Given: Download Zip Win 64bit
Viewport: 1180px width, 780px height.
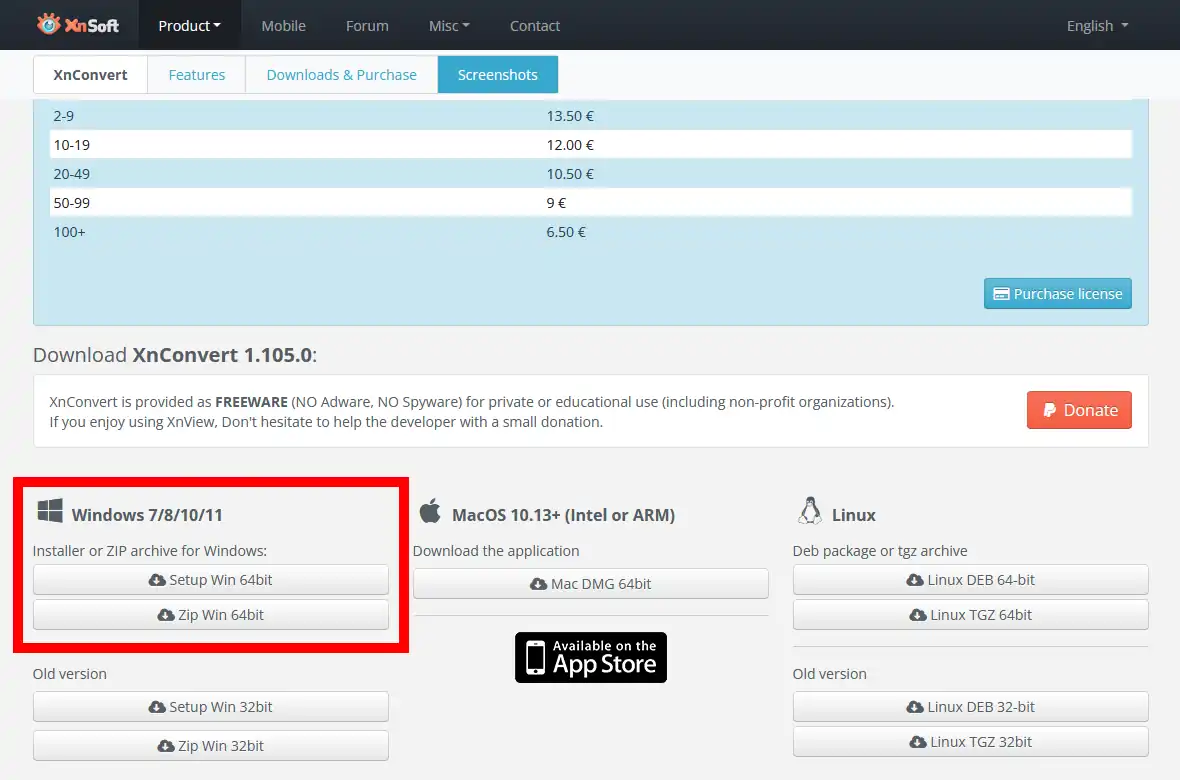Looking at the screenshot, I should click(x=211, y=614).
